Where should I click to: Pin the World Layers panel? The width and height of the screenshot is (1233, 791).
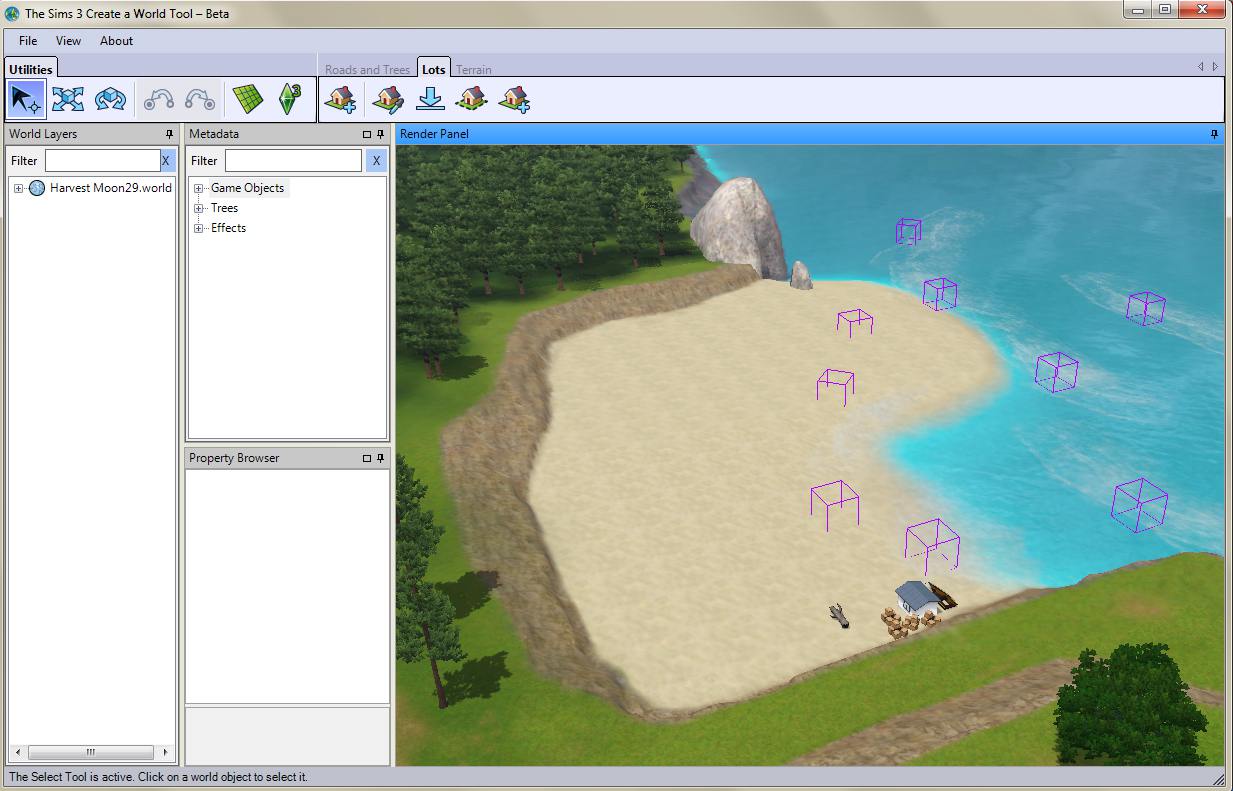(169, 134)
